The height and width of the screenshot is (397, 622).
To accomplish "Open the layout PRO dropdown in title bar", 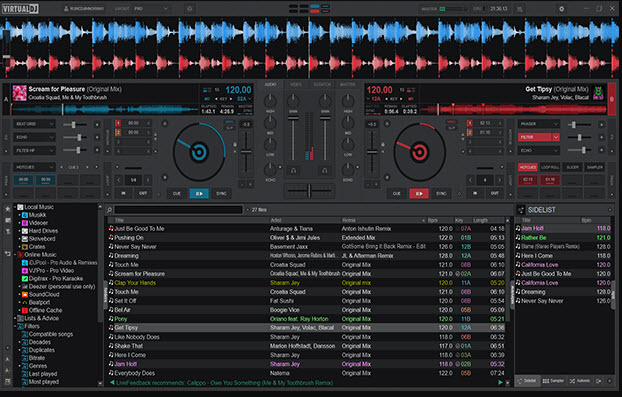I will click(151, 9).
